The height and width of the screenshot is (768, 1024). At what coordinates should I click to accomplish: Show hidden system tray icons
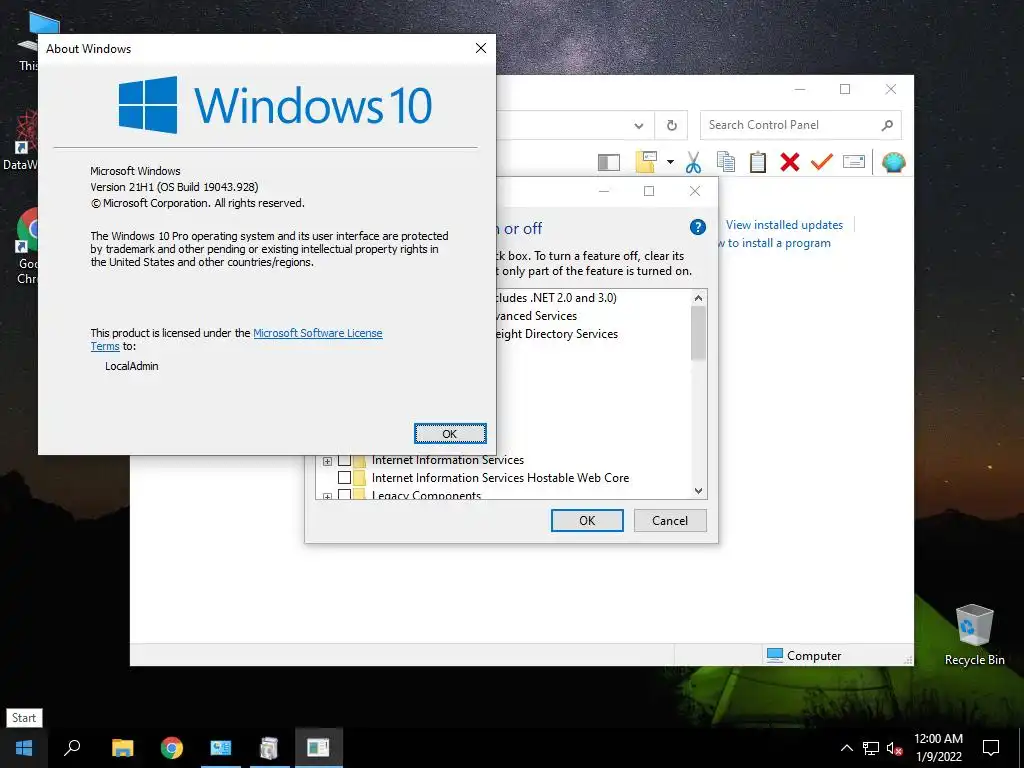[x=846, y=748]
